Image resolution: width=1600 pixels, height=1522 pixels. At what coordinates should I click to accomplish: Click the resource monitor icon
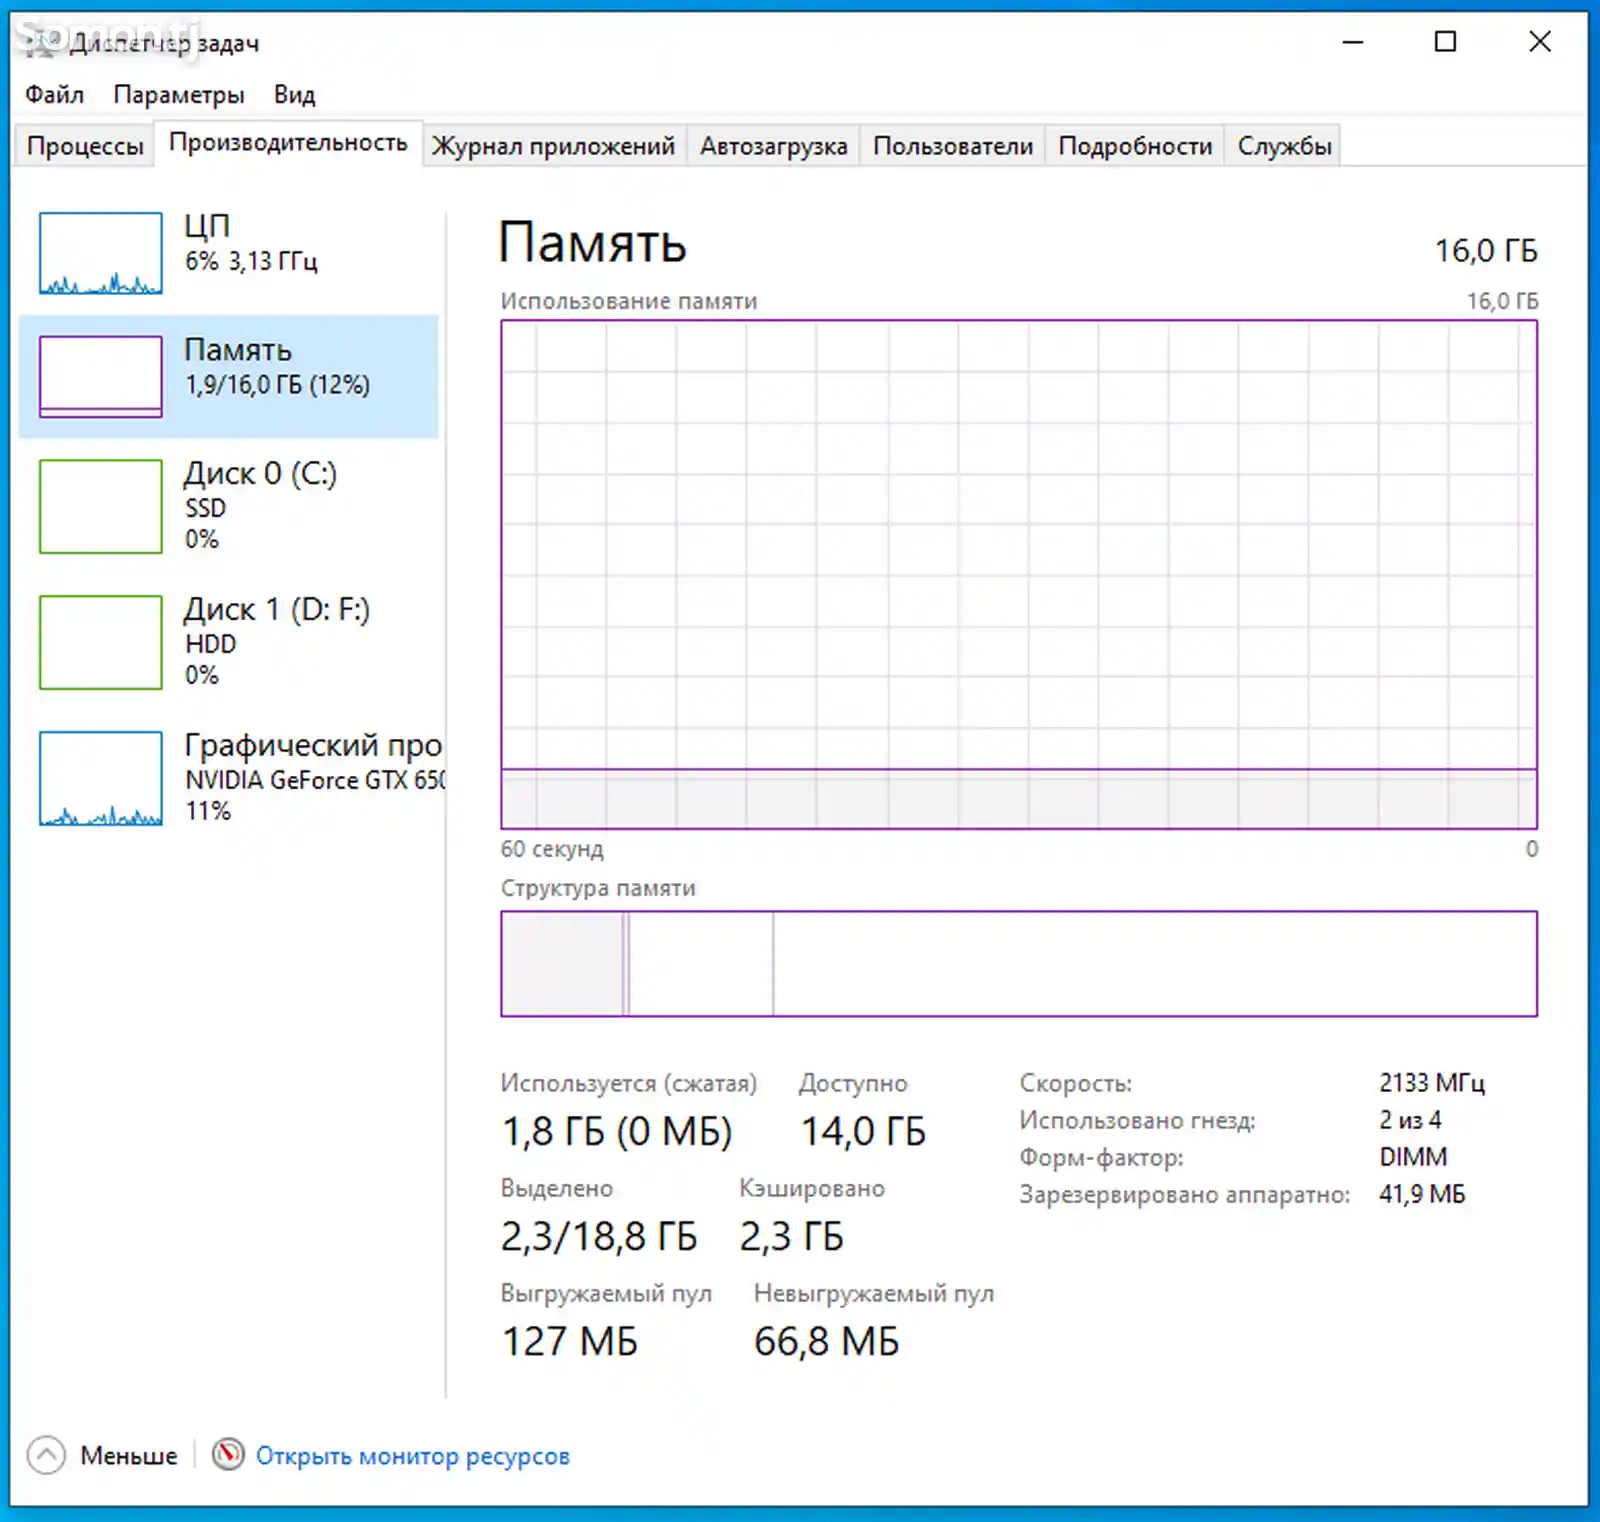pyautogui.click(x=228, y=1454)
